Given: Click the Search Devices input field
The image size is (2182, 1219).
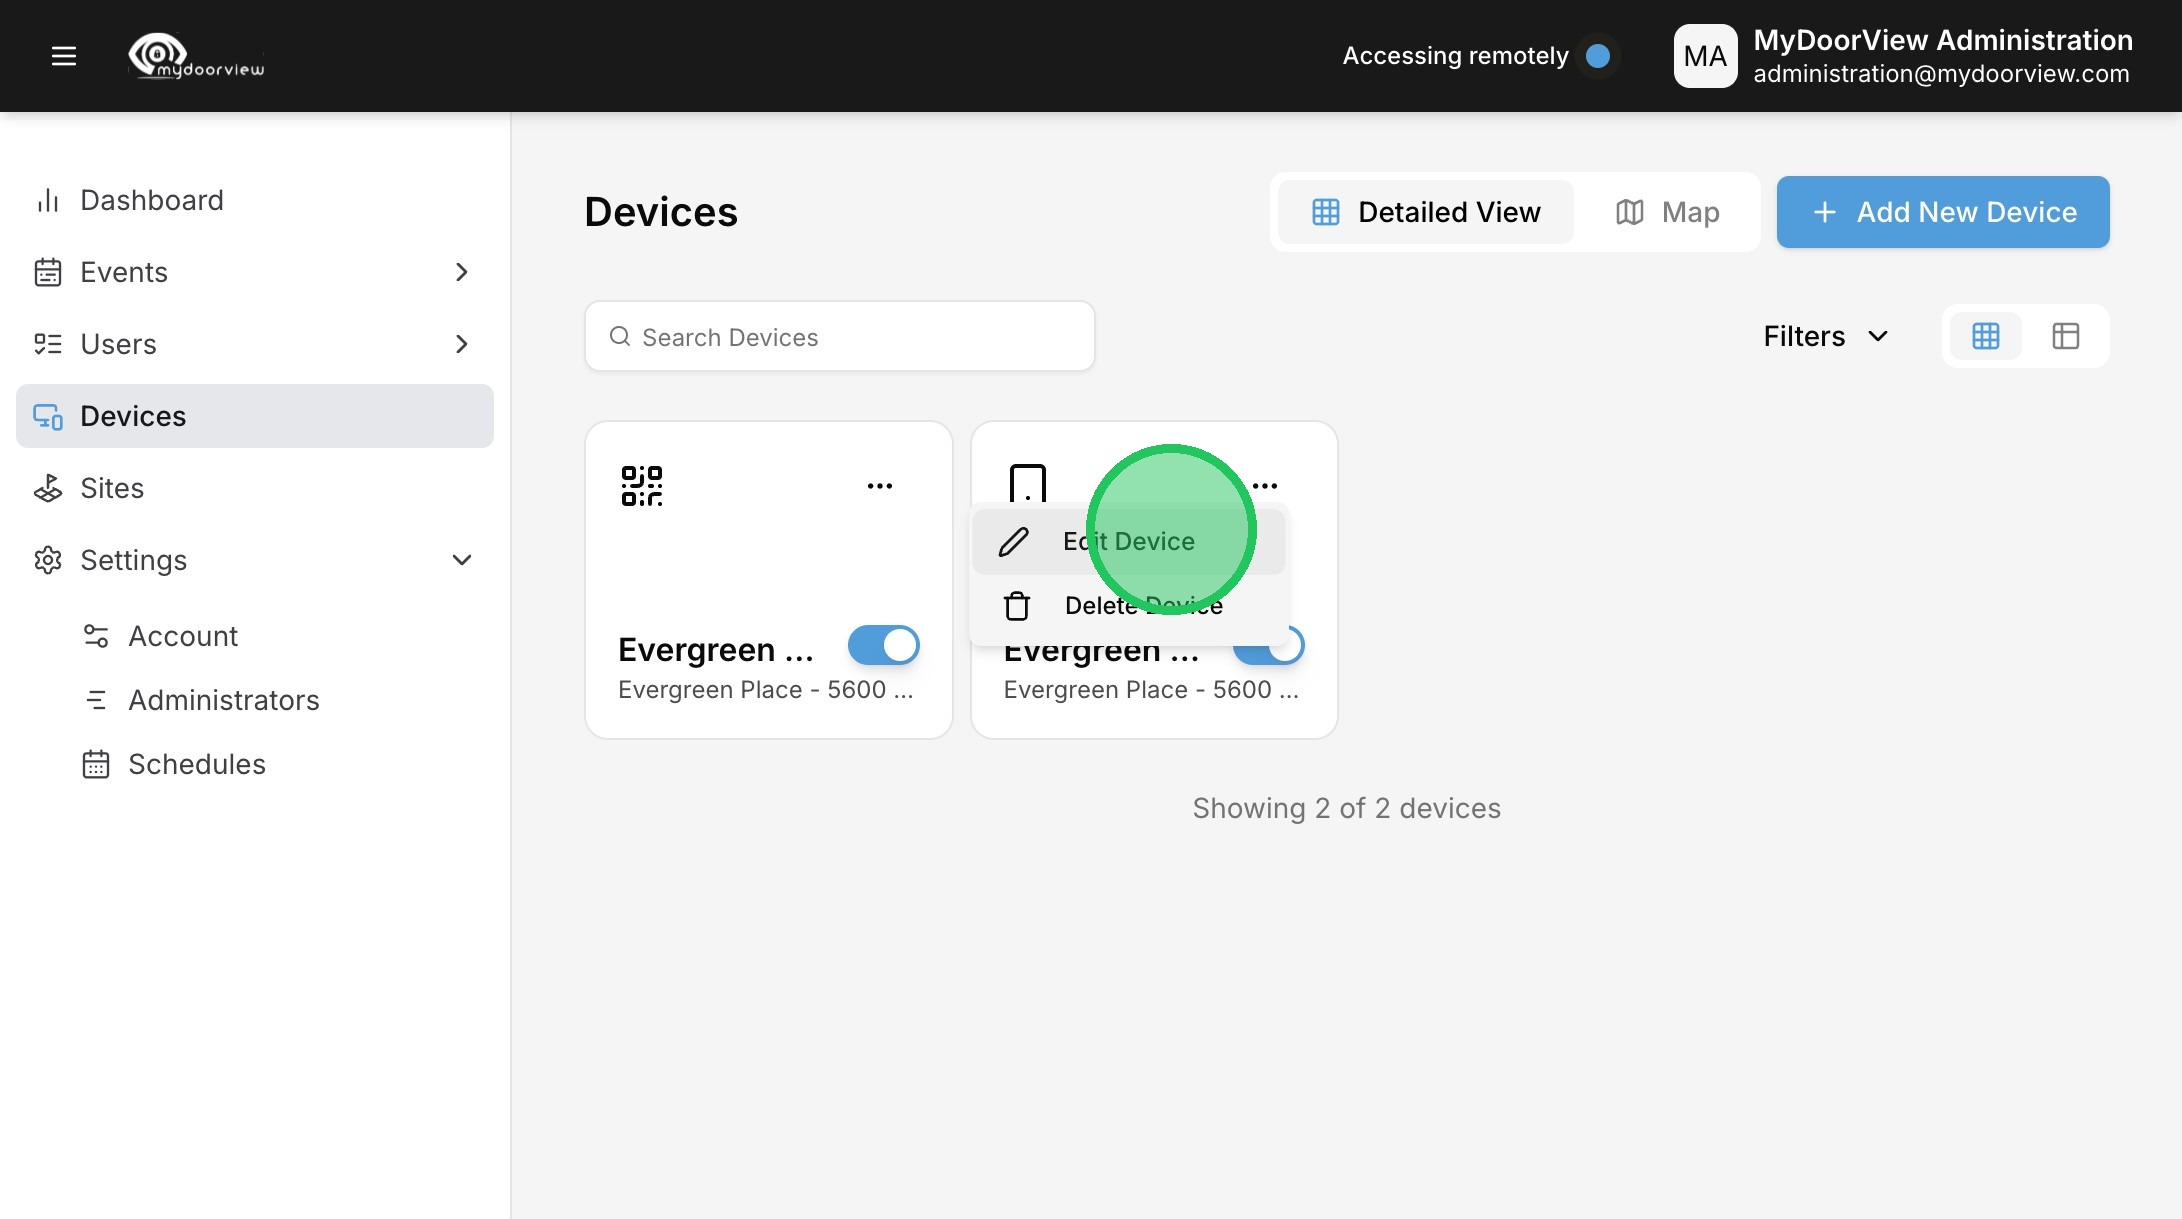Looking at the screenshot, I should [x=840, y=337].
